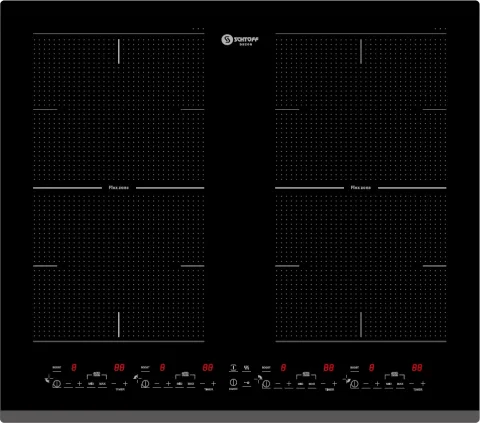Set front-left zone to MAX
This screenshot has width=480, height=423.
tap(102, 384)
